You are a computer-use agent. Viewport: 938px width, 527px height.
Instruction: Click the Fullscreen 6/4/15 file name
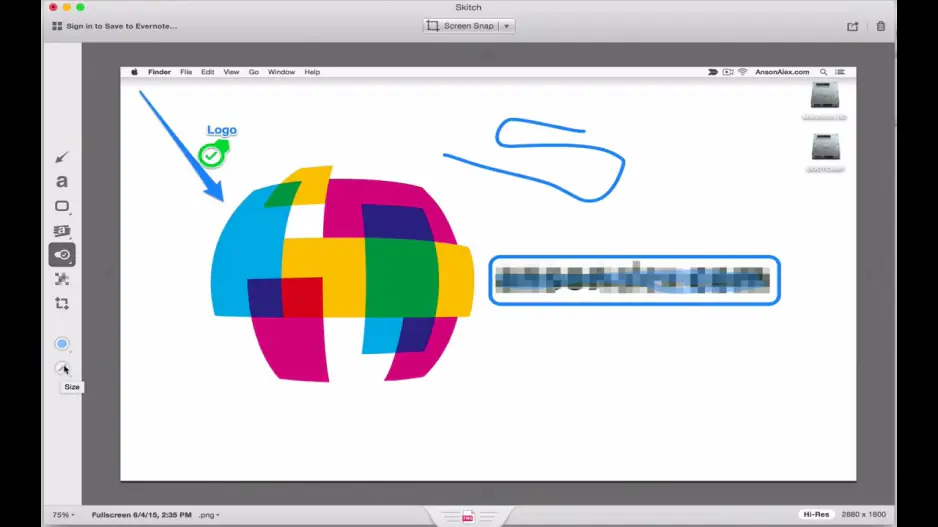click(x=142, y=514)
